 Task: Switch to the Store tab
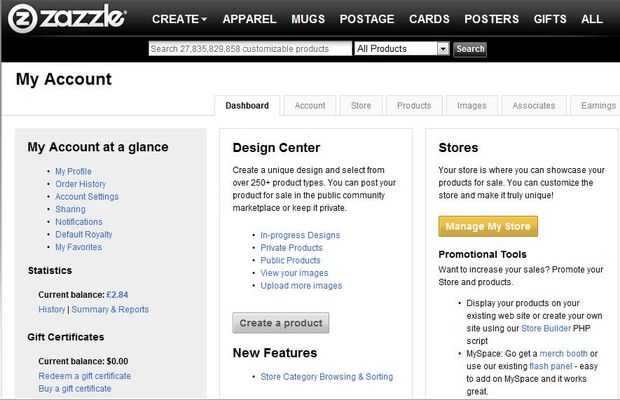[361, 105]
